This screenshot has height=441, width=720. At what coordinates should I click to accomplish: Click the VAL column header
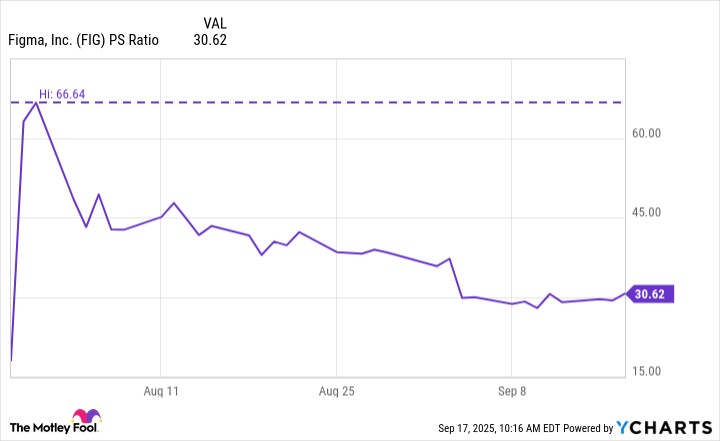(214, 21)
